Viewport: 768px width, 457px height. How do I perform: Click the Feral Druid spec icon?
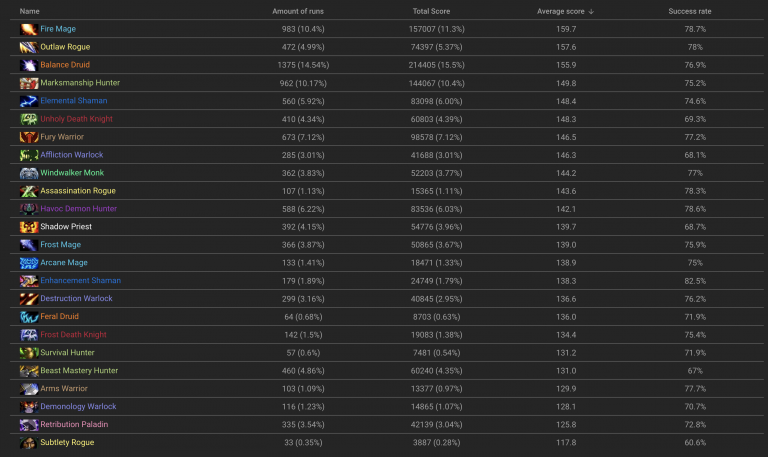pos(28,317)
